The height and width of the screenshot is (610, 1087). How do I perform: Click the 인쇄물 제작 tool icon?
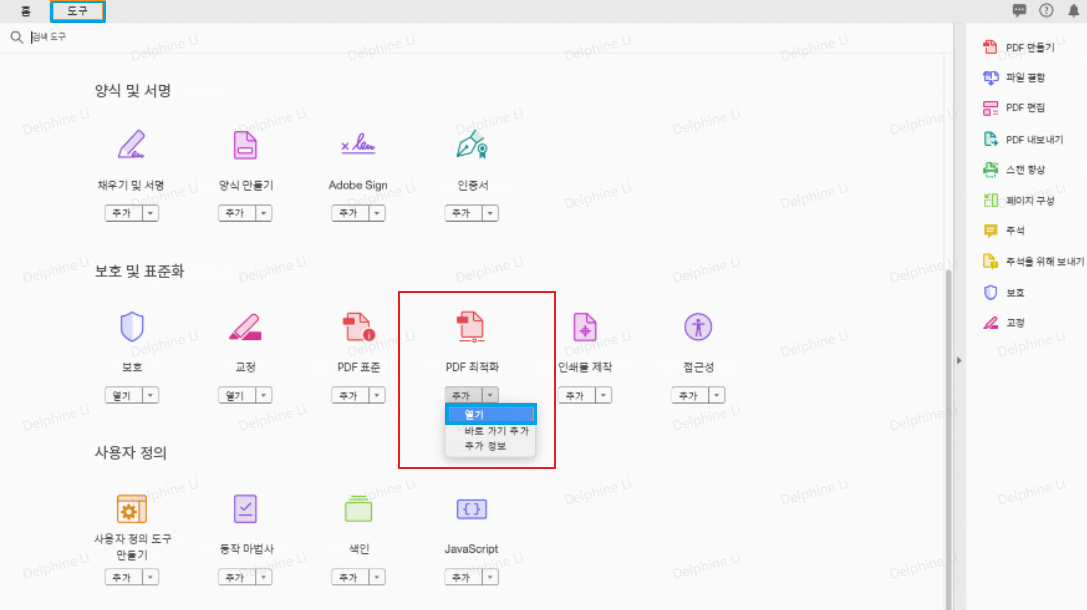click(x=585, y=326)
